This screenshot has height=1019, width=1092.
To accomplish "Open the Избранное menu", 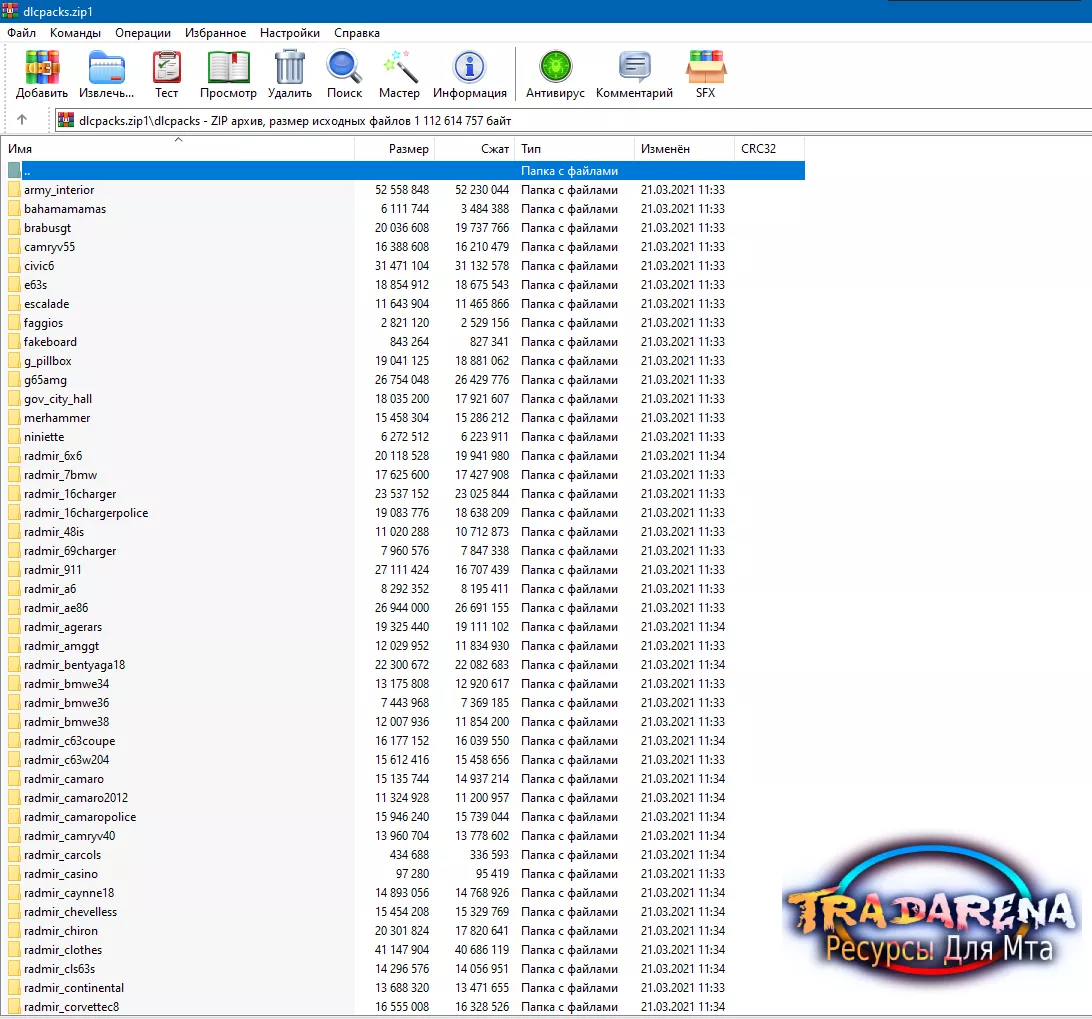I will [x=215, y=33].
